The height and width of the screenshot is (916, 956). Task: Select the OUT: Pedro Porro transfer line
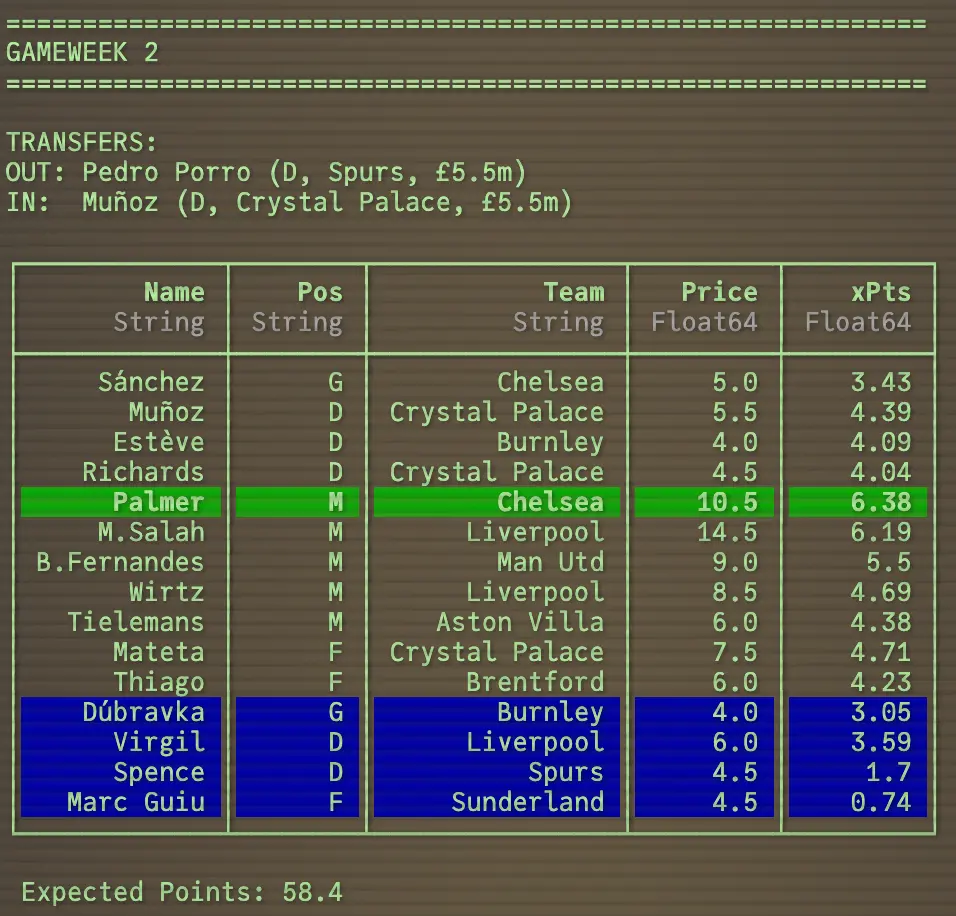click(266, 172)
